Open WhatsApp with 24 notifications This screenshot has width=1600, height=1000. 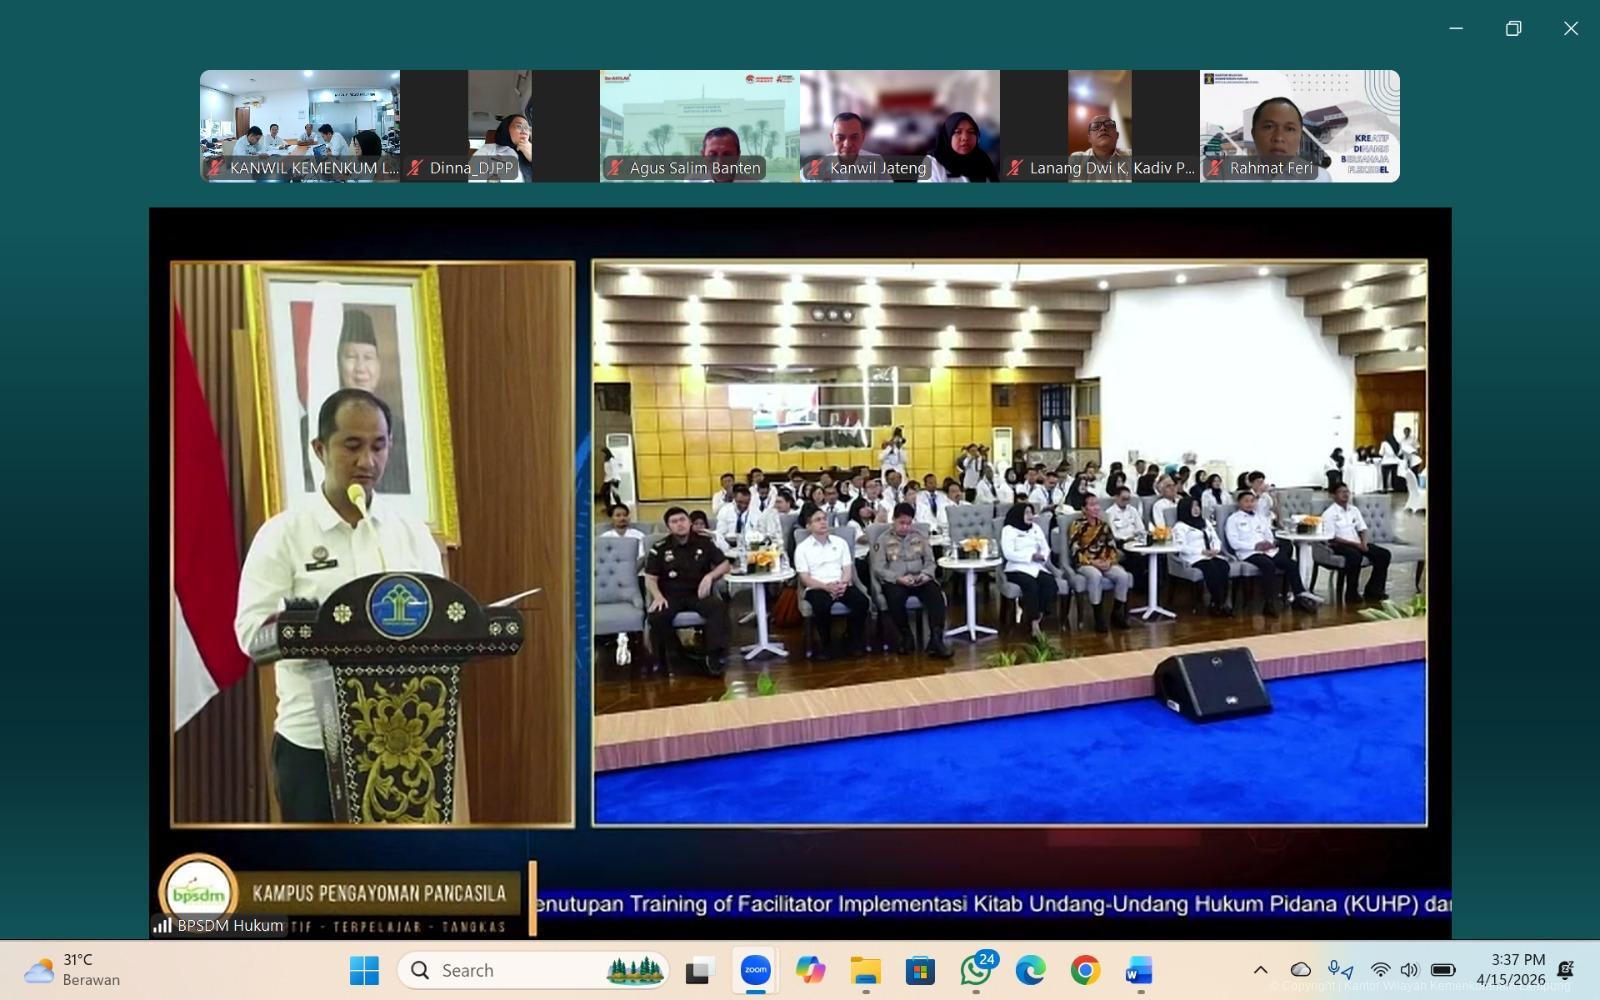pyautogui.click(x=975, y=970)
